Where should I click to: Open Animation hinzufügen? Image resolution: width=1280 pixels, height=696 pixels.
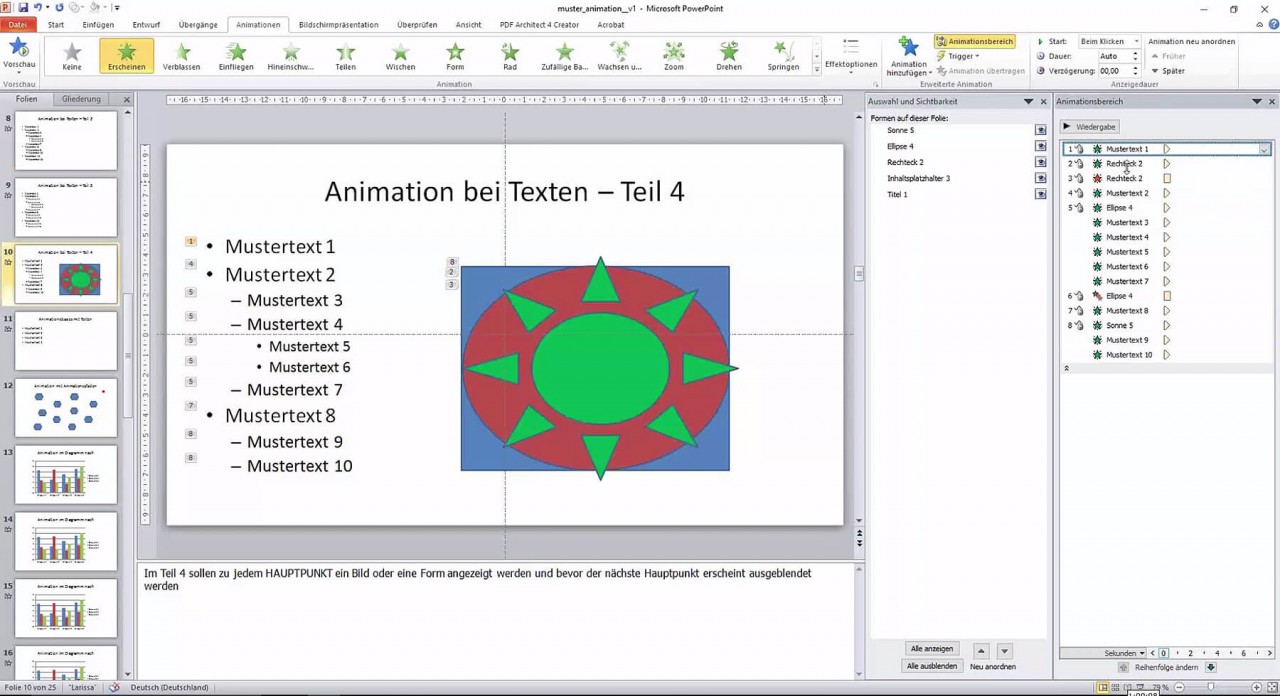tap(908, 55)
